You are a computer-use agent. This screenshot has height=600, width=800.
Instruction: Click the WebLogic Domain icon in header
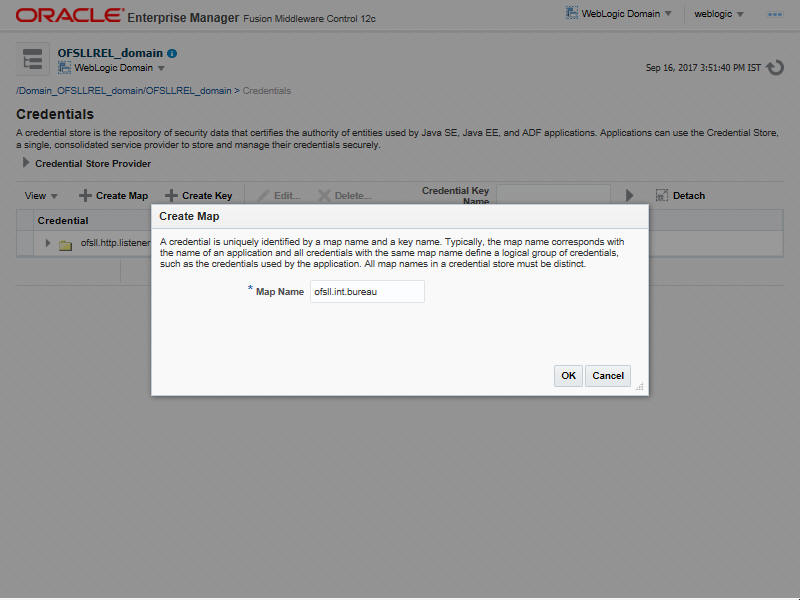tap(572, 13)
